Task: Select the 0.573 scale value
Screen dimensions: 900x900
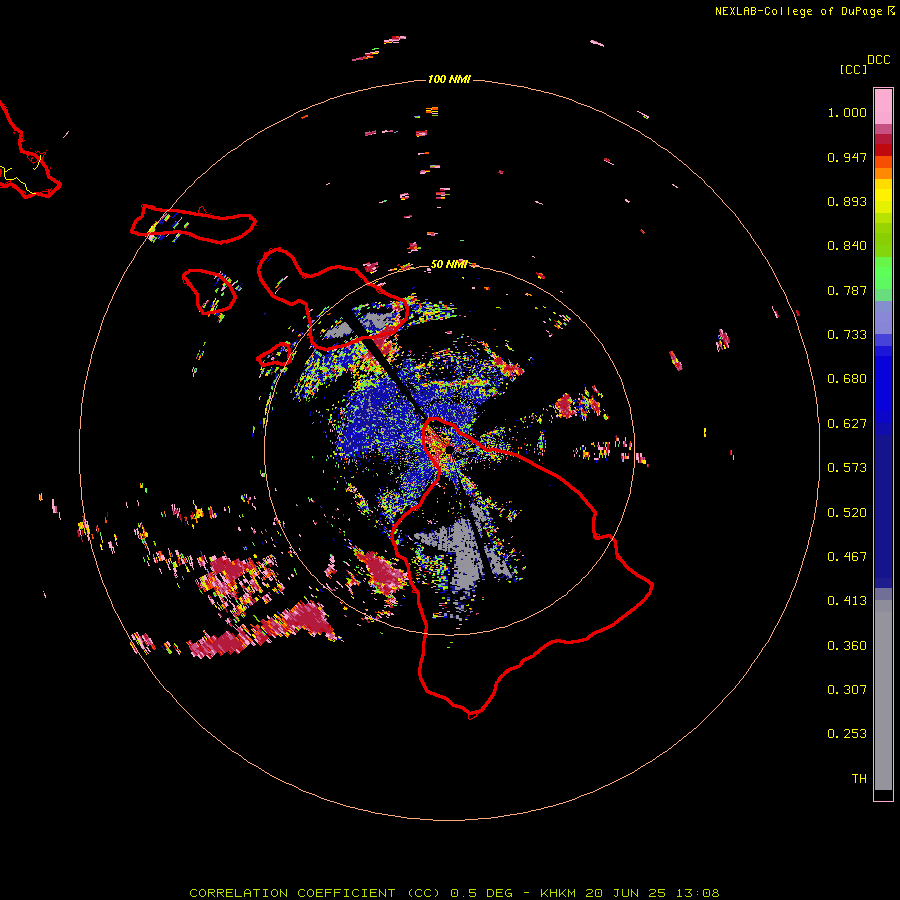Action: click(x=847, y=468)
